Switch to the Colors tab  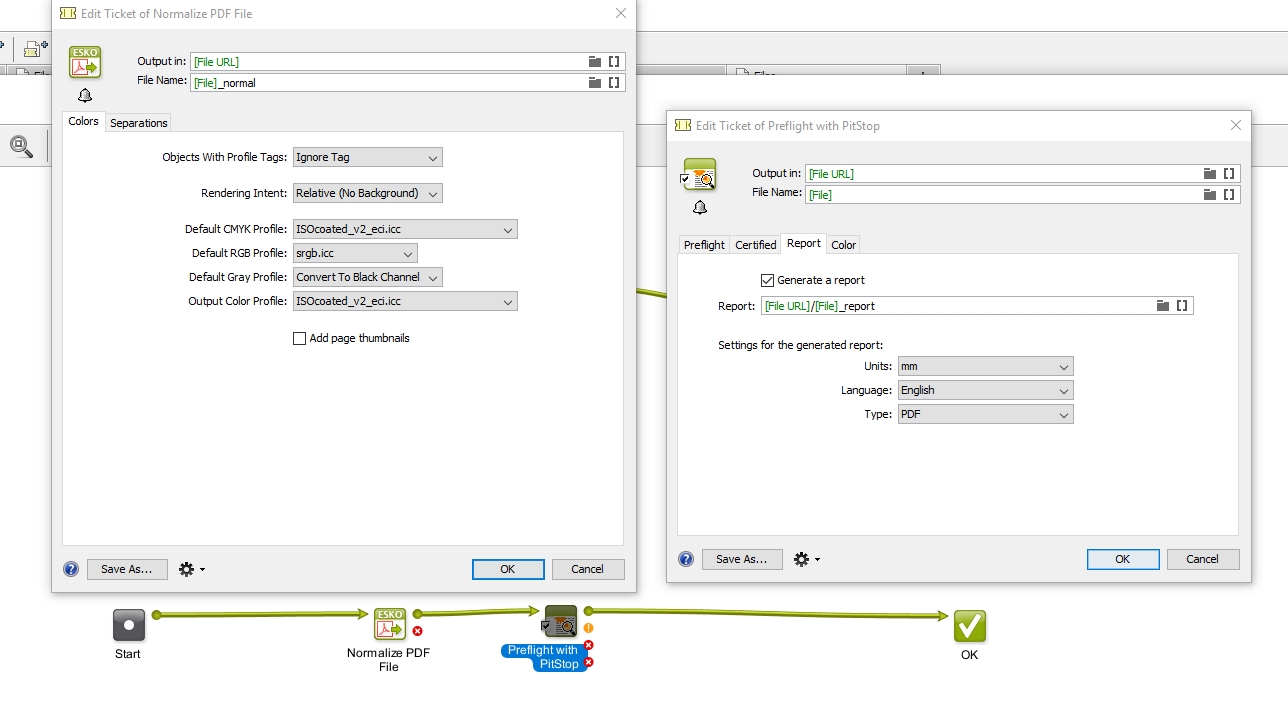click(83, 121)
